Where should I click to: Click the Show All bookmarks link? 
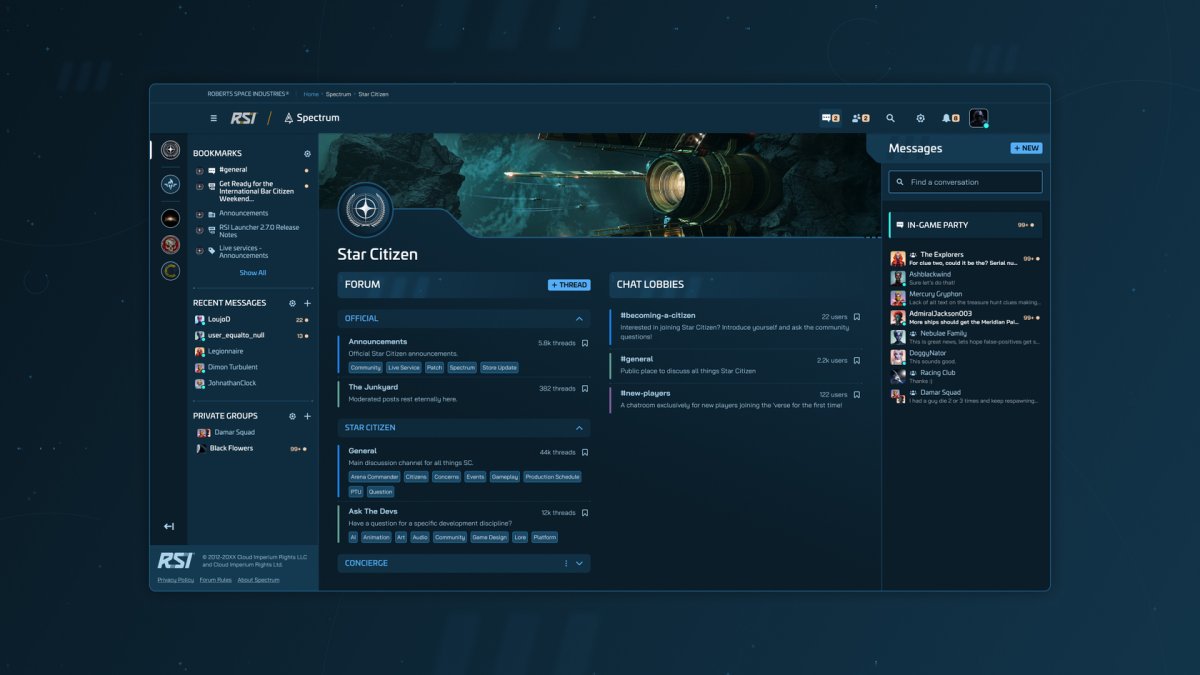(x=253, y=272)
